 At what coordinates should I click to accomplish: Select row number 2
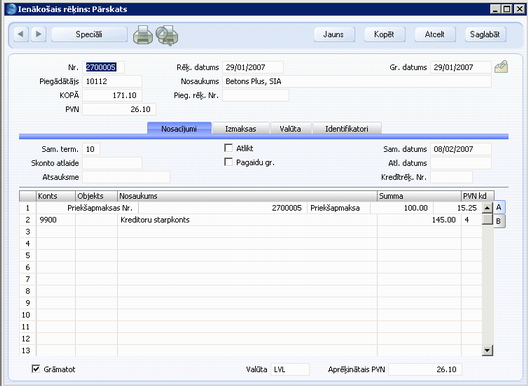tap(28, 220)
